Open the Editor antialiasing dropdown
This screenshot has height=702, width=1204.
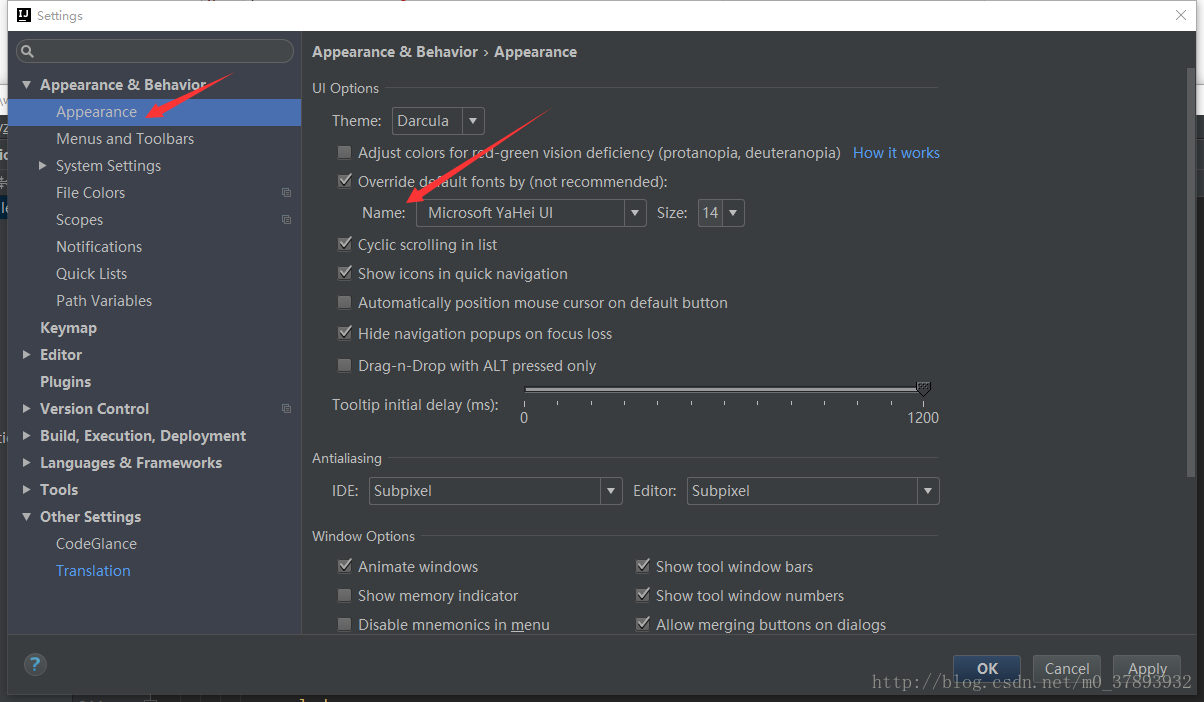coord(813,491)
